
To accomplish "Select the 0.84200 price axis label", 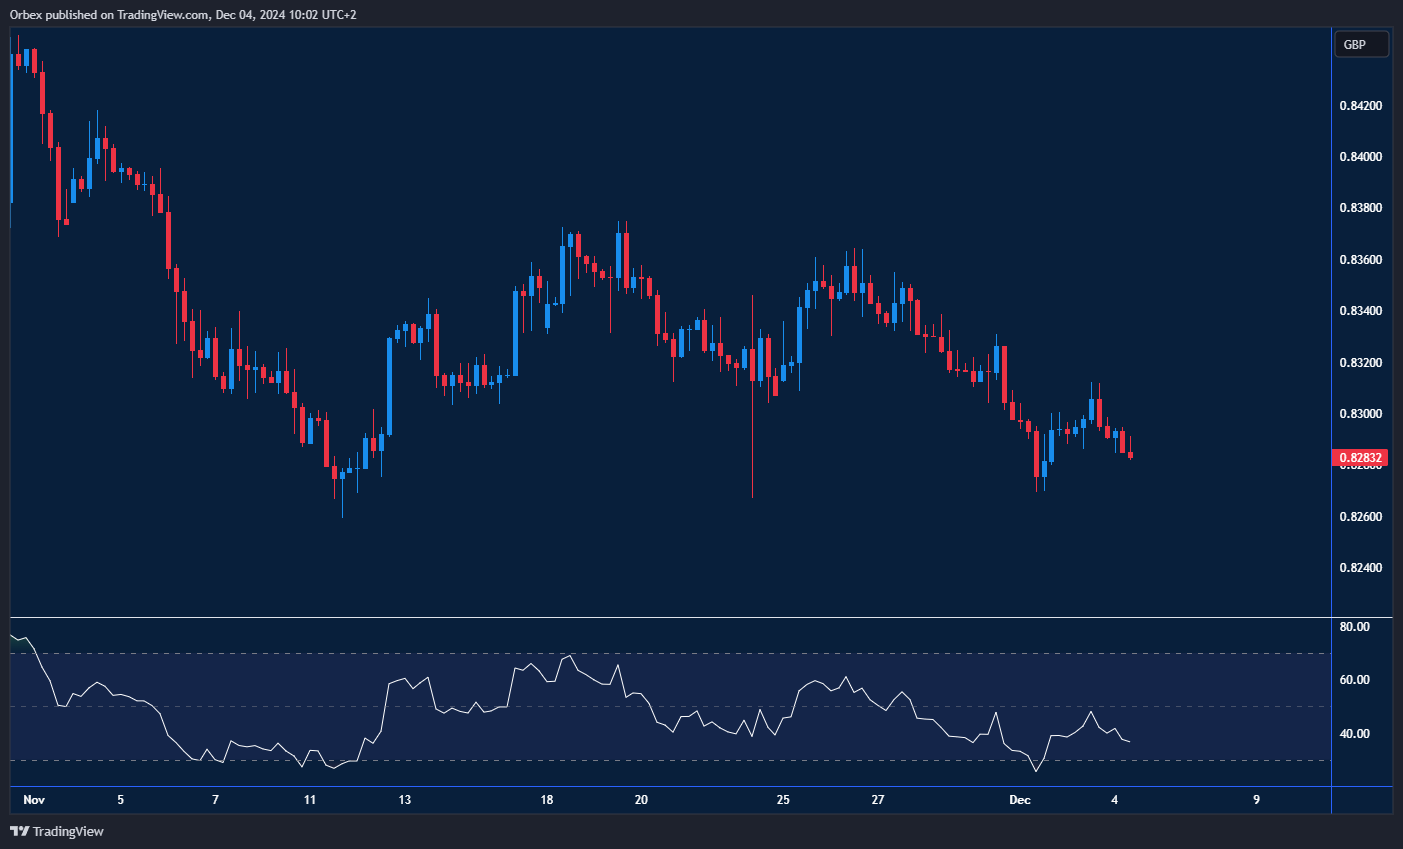I will point(1360,106).
